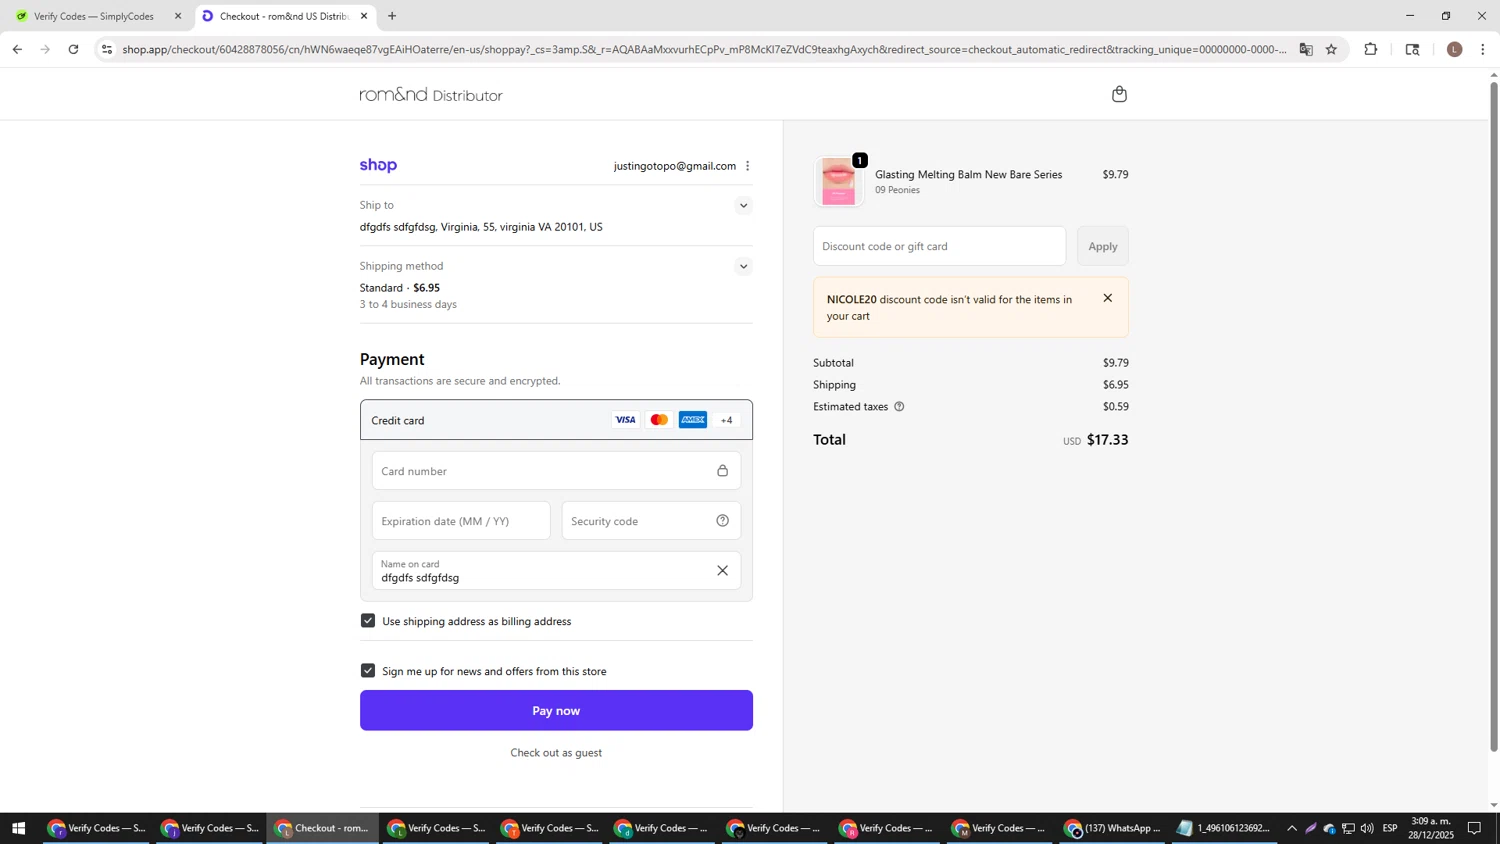Open the Chrome three-dot menu
The image size is (1500, 844).
[1483, 49]
